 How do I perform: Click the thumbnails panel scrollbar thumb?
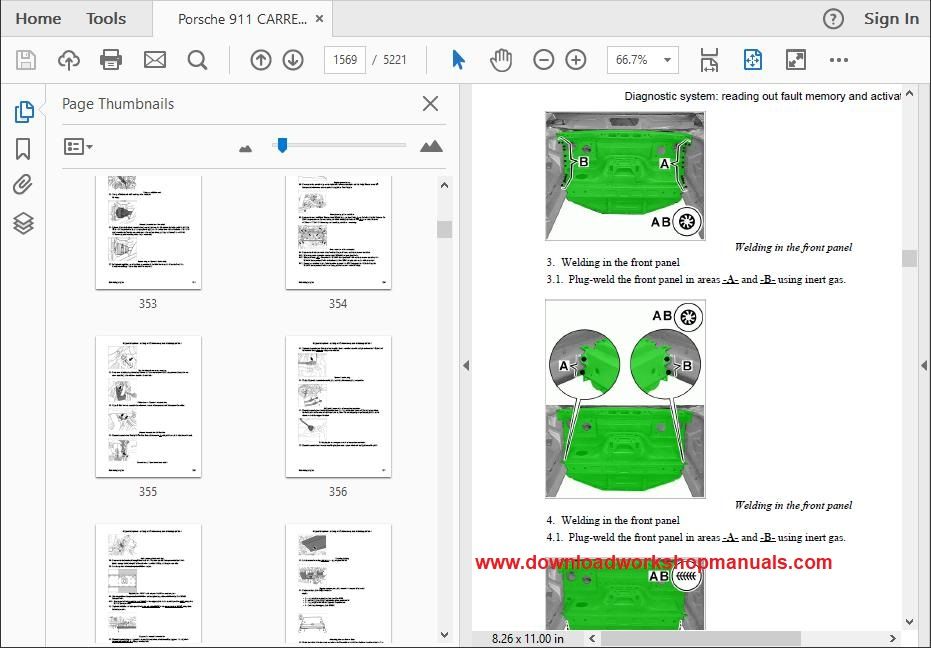click(444, 229)
